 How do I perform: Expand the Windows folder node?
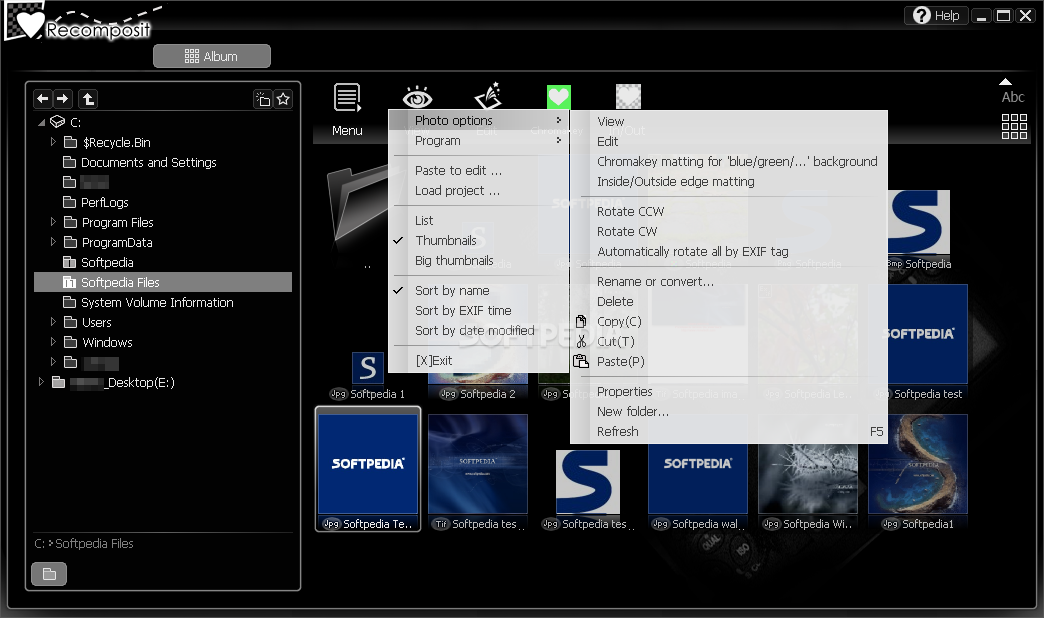coord(53,342)
